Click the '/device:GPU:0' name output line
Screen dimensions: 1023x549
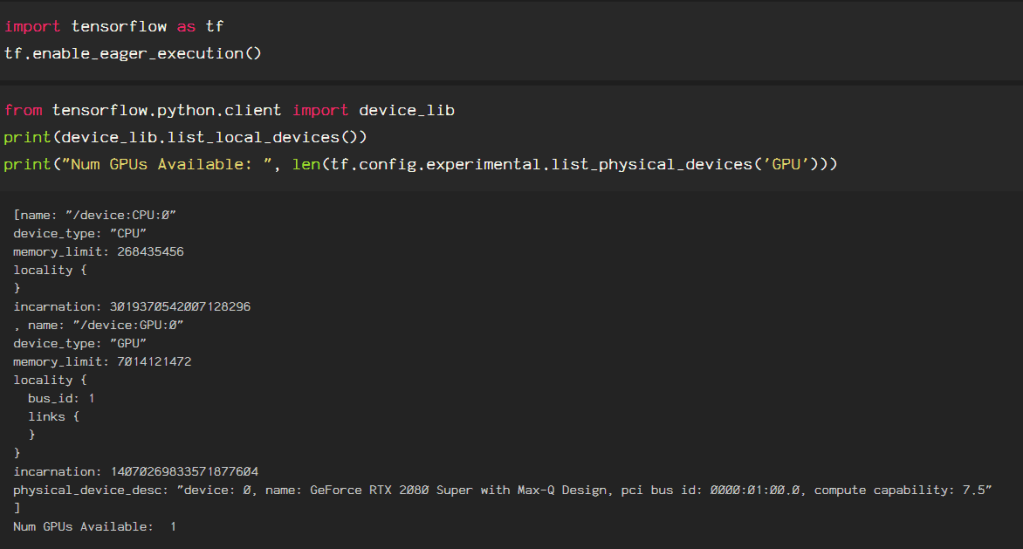98,325
